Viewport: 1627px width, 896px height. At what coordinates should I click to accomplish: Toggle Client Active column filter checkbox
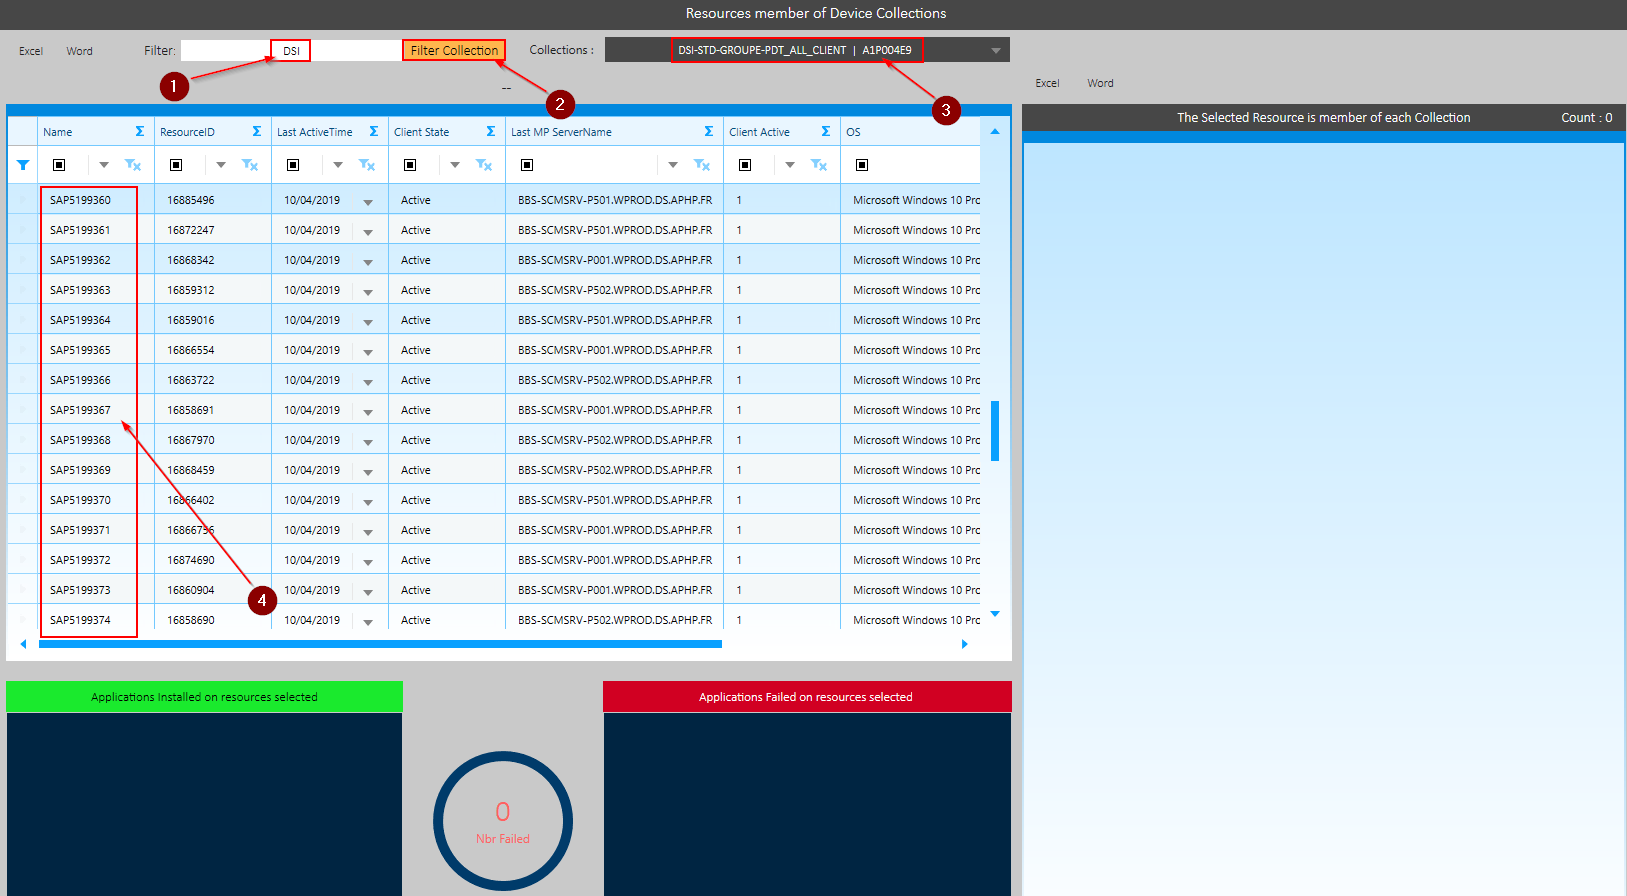point(745,165)
